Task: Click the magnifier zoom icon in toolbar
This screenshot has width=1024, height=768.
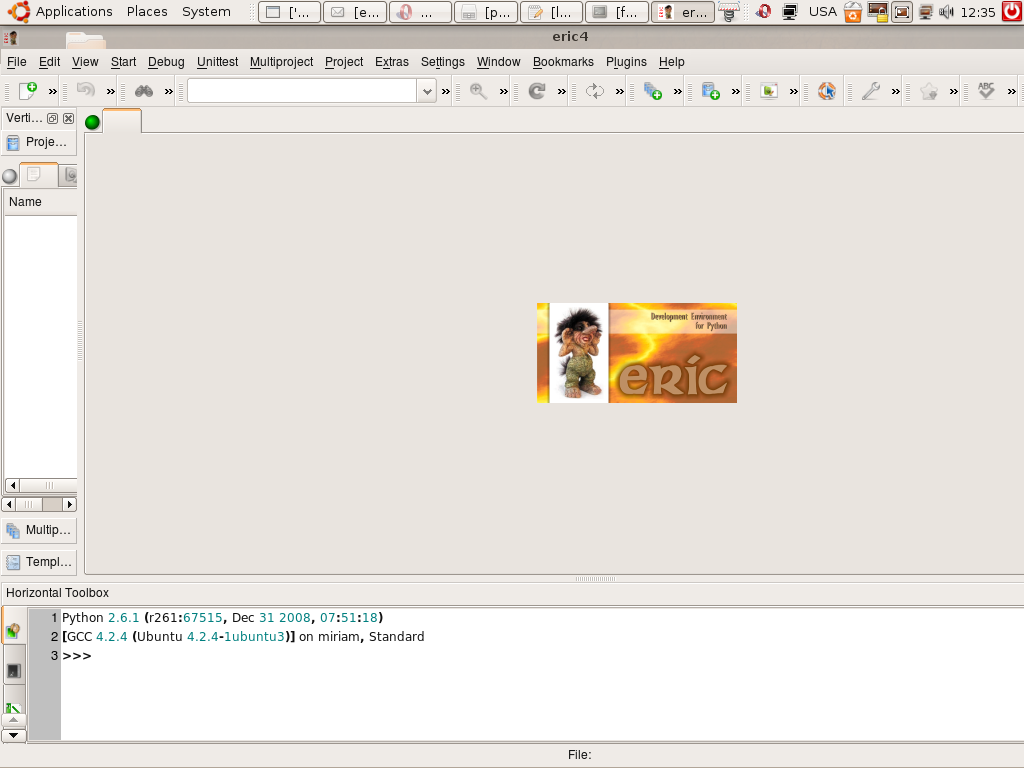Action: (479, 91)
